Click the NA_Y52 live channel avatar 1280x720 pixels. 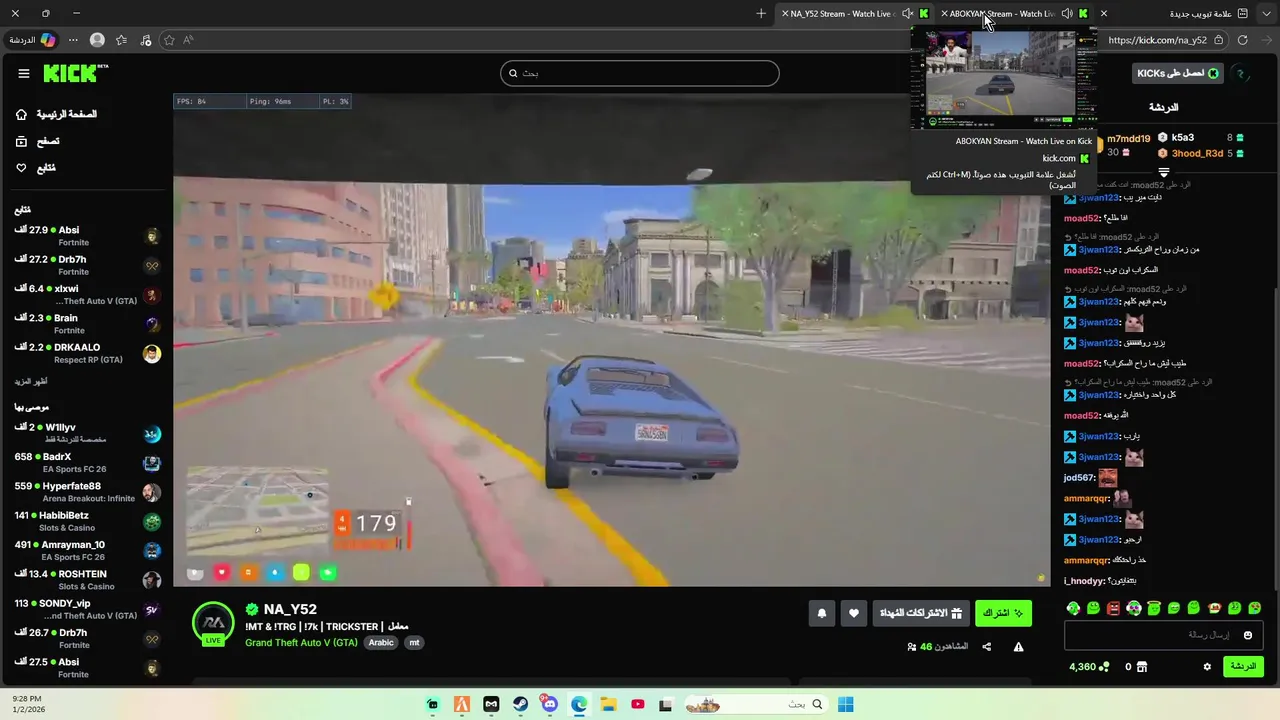pos(213,624)
